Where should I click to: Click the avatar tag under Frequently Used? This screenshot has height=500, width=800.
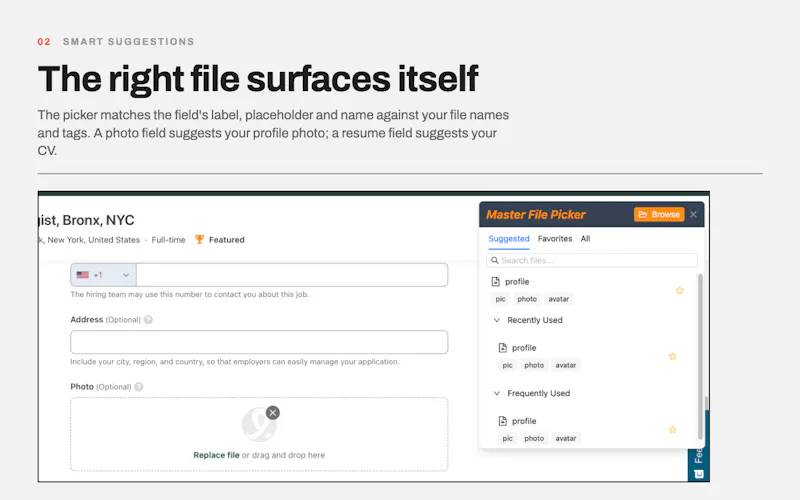(566, 438)
